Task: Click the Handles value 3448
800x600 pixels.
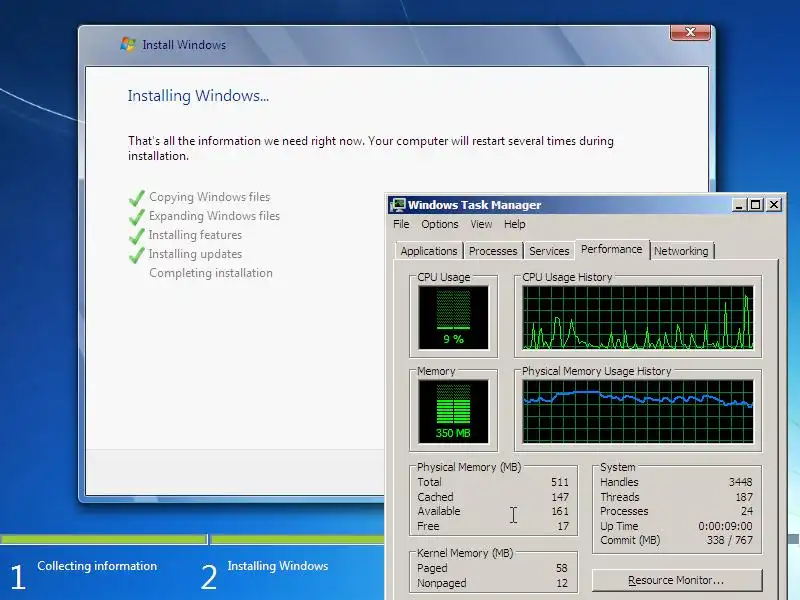Action: pos(740,482)
